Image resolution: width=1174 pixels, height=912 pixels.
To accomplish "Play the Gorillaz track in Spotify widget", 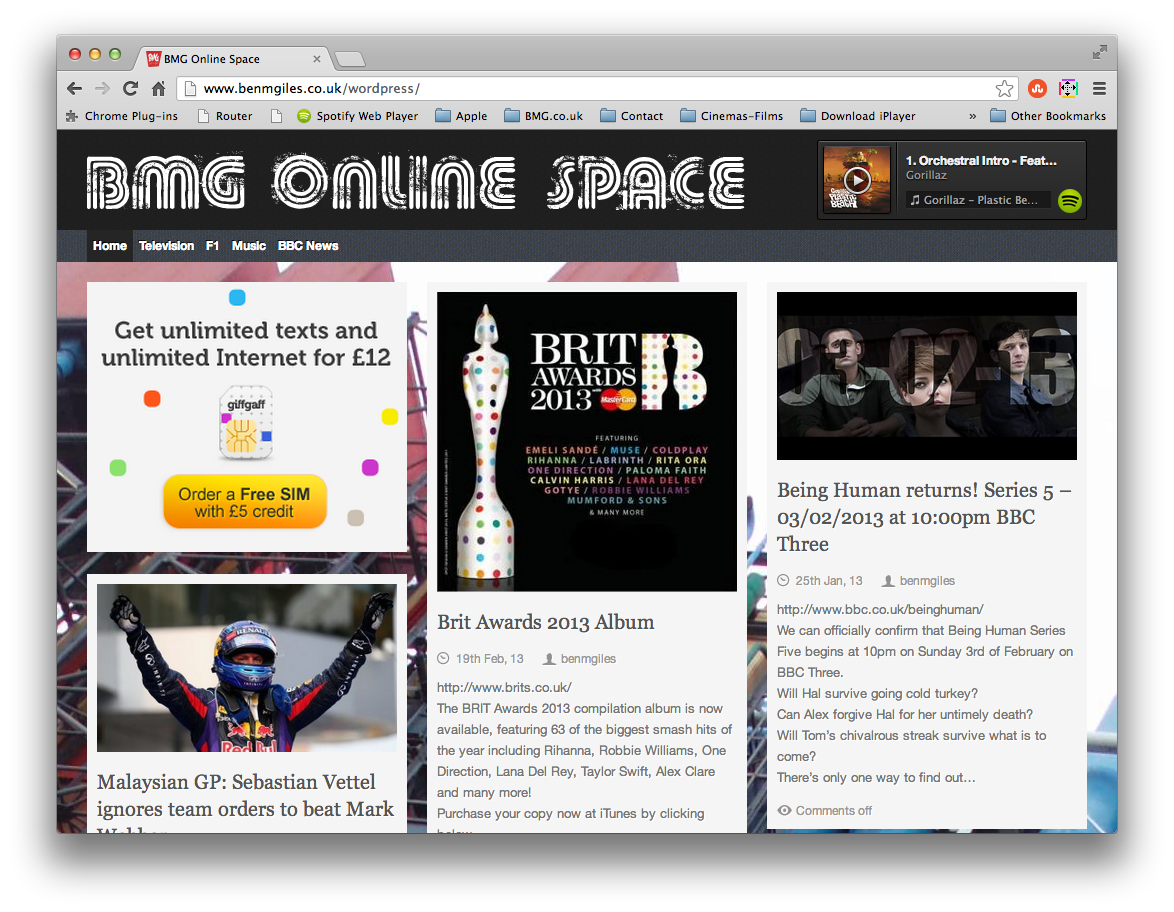I will click(x=857, y=180).
